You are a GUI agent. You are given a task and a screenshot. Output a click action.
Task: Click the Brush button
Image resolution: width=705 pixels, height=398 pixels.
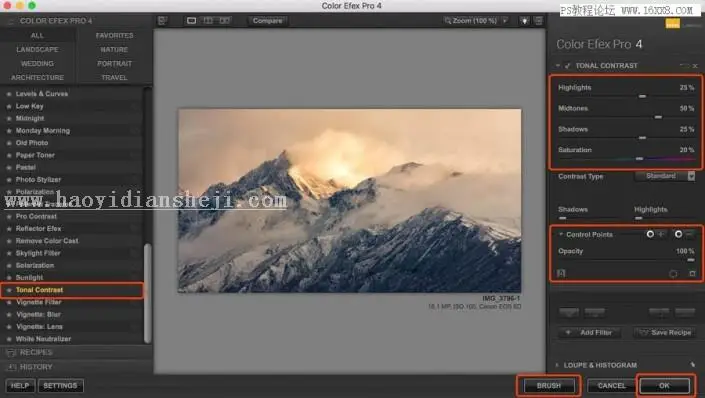pos(549,385)
